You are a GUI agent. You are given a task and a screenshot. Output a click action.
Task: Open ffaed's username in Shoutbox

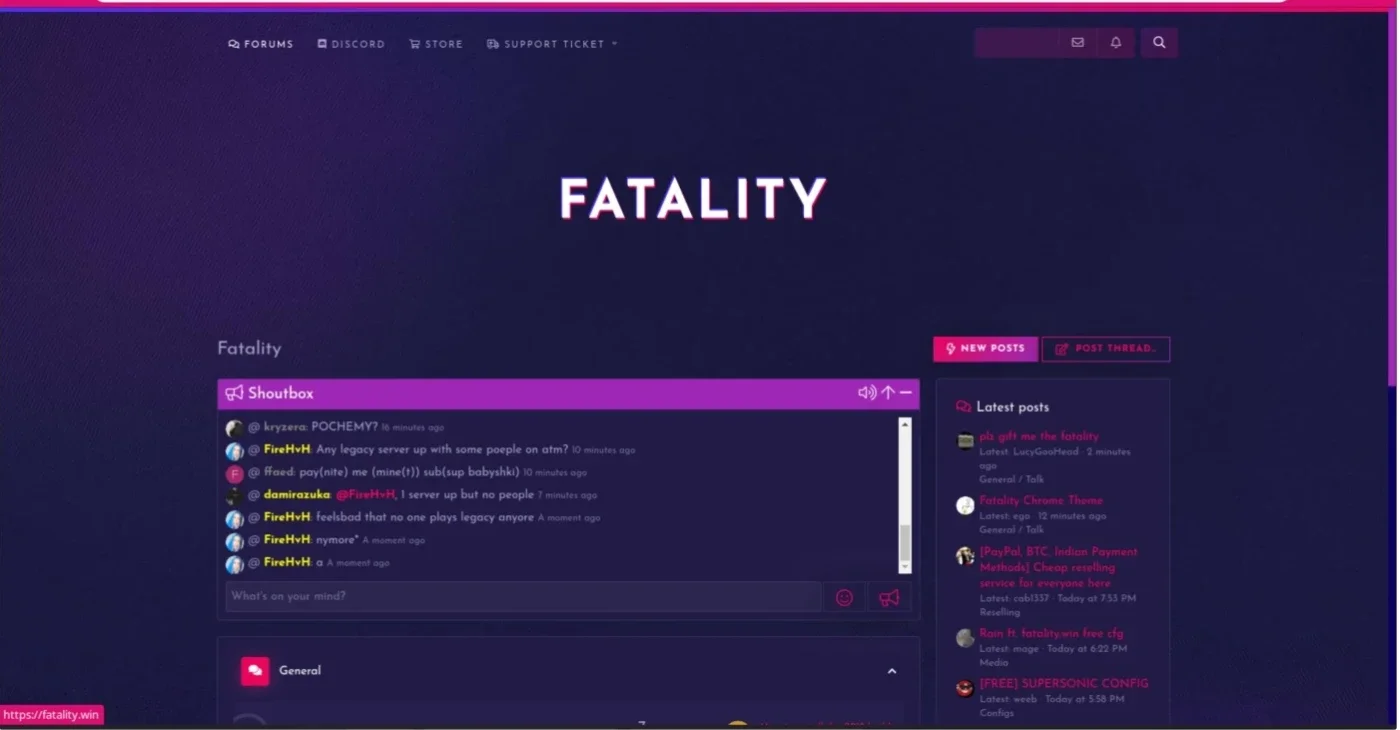point(279,472)
